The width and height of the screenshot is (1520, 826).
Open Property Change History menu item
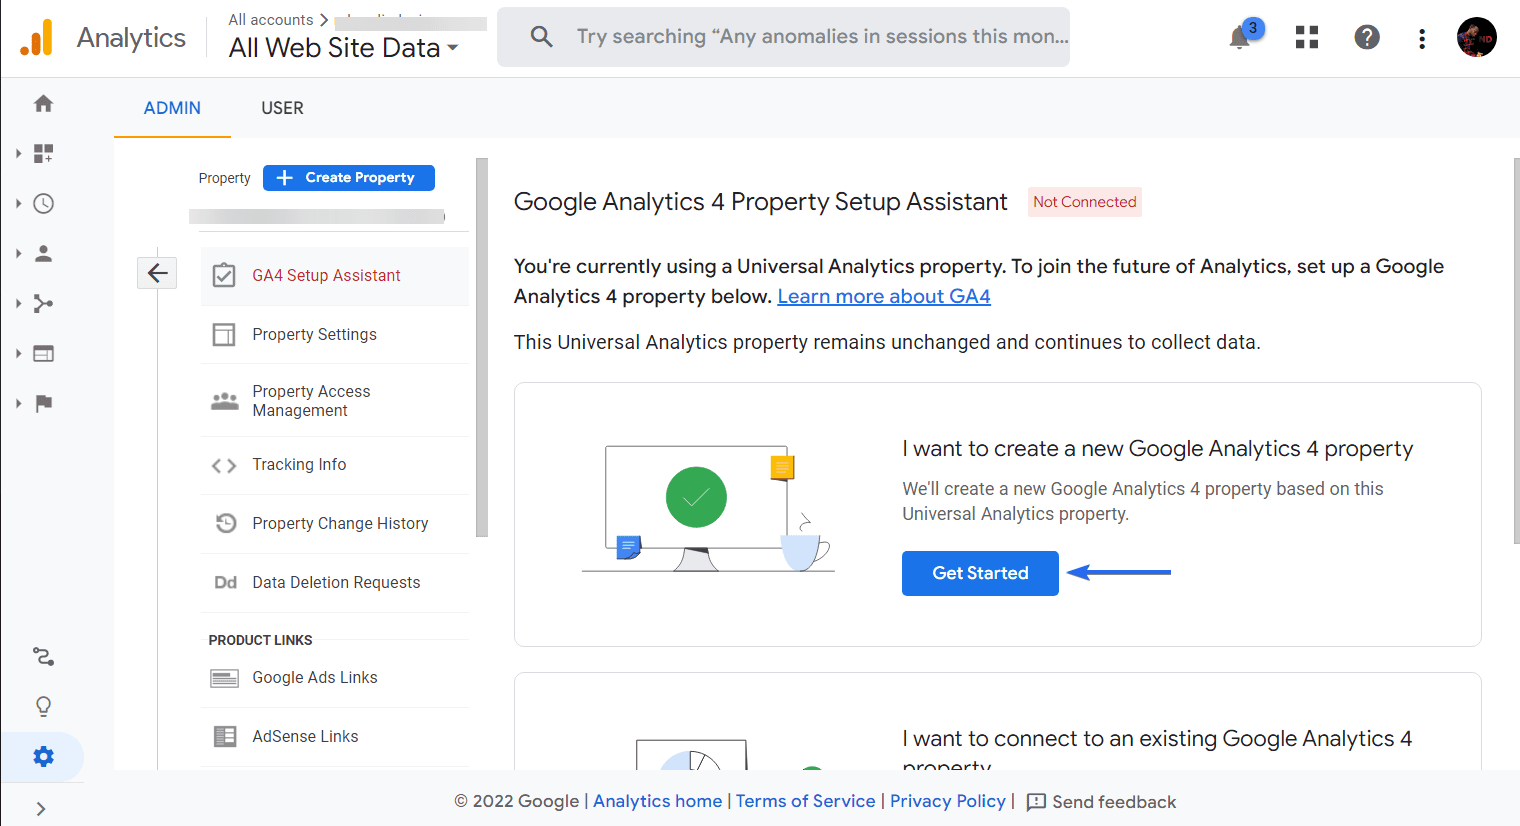point(335,523)
